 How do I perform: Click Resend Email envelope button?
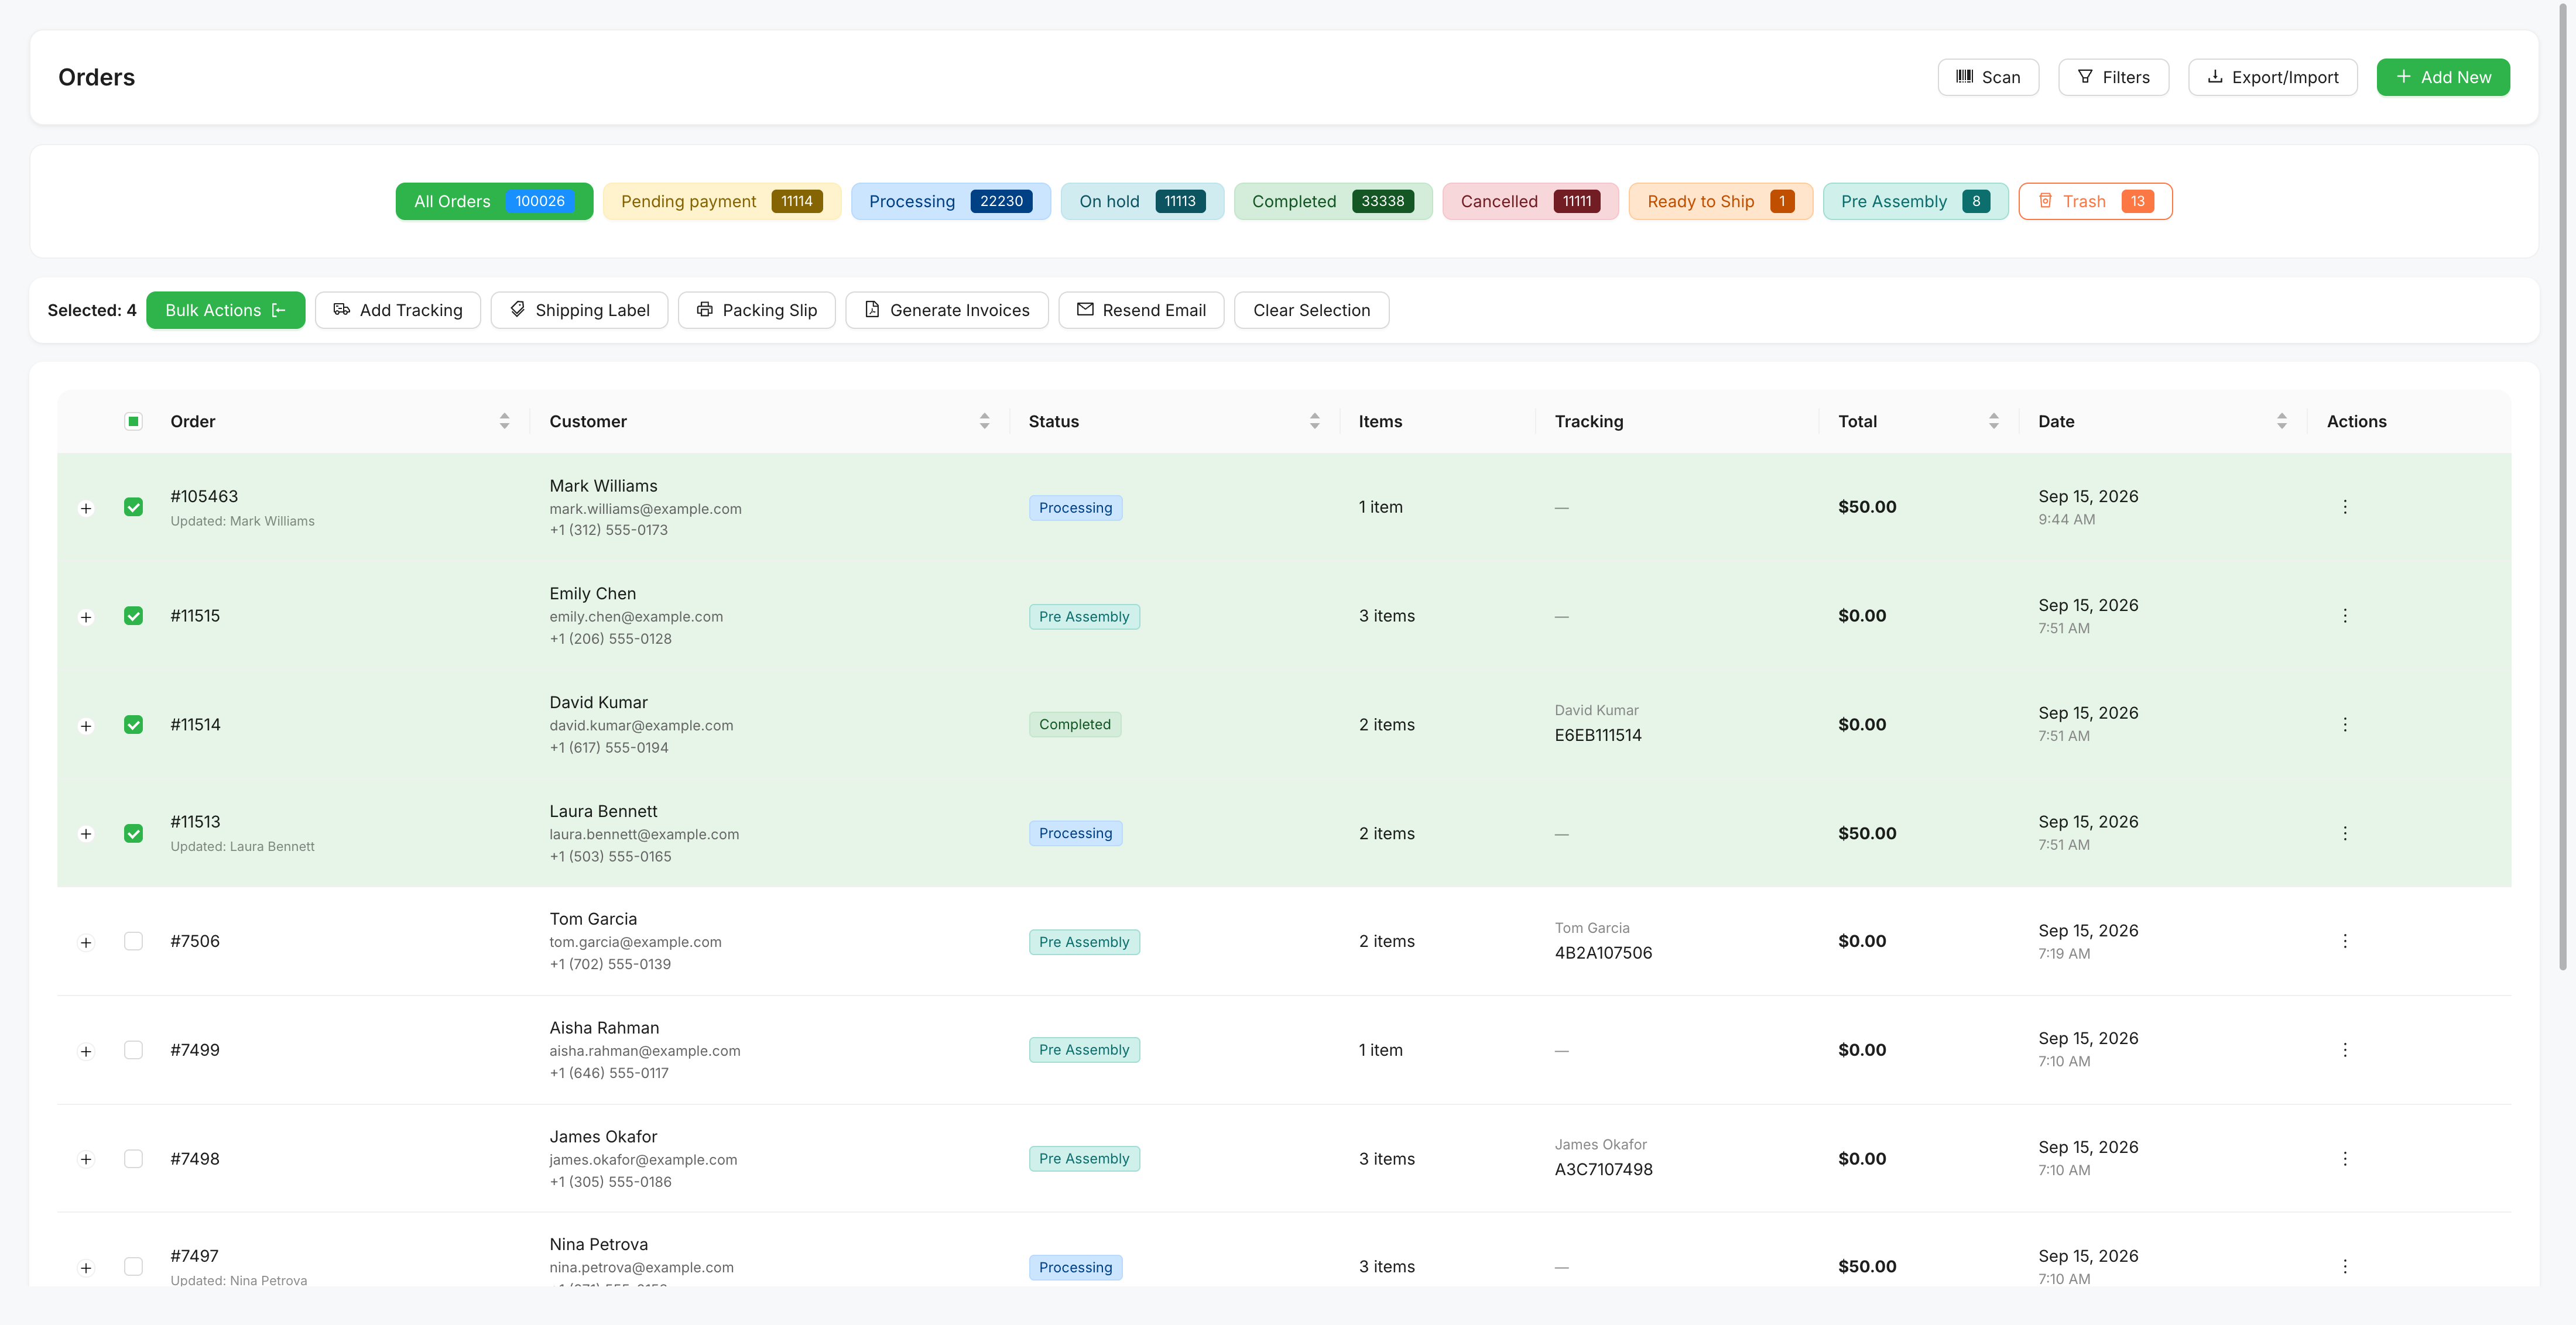pos(1141,310)
